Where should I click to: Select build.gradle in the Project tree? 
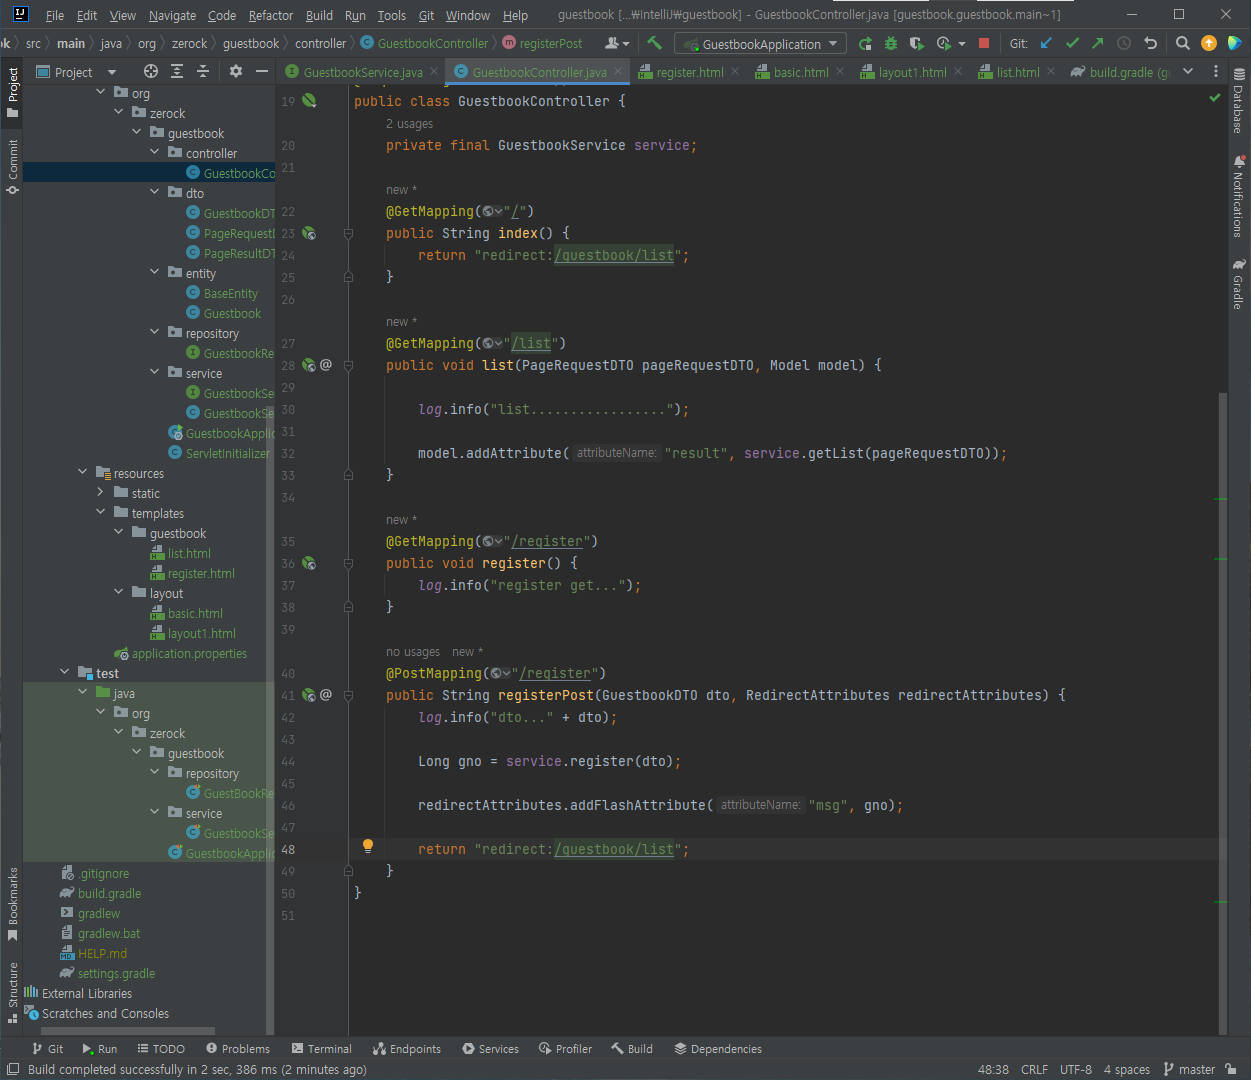point(109,893)
